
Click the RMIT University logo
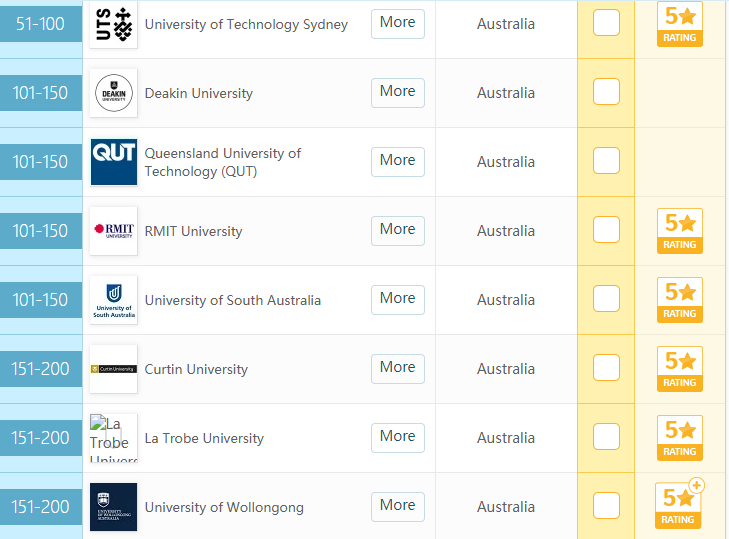(x=113, y=231)
